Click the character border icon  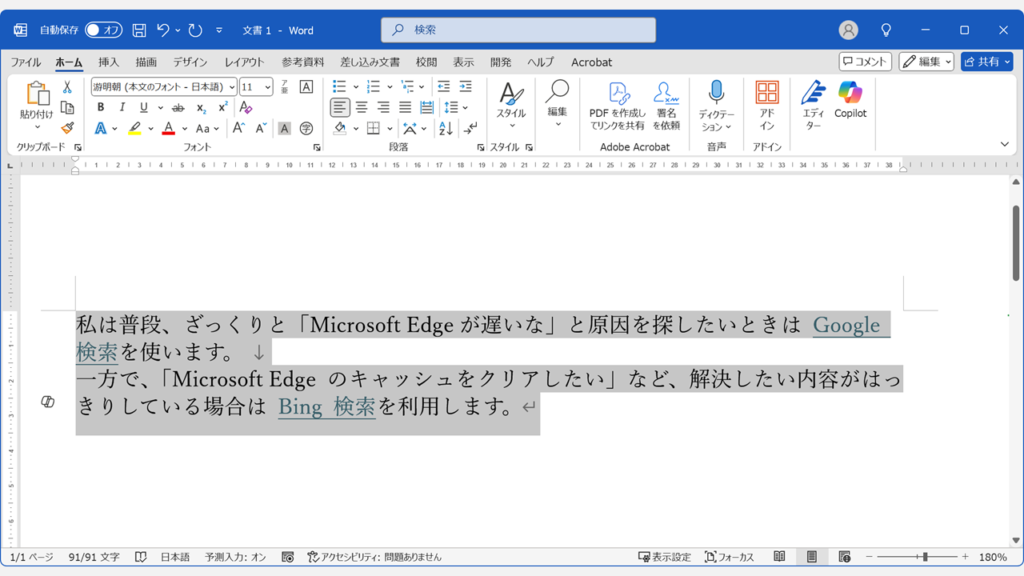[x=306, y=87]
